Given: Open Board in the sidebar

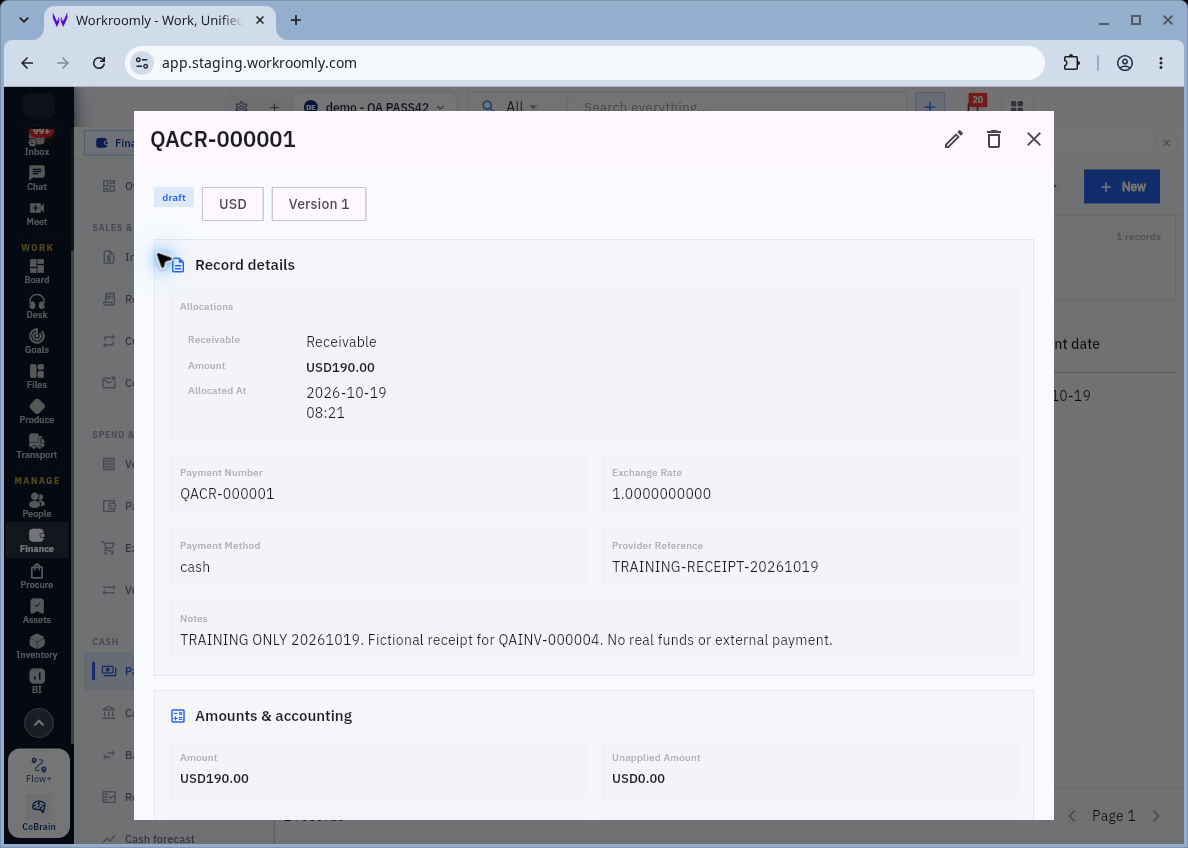Looking at the screenshot, I should (36, 271).
